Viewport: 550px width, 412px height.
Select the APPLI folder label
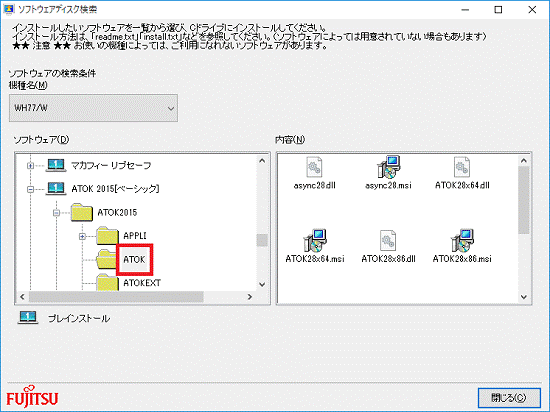pos(135,236)
